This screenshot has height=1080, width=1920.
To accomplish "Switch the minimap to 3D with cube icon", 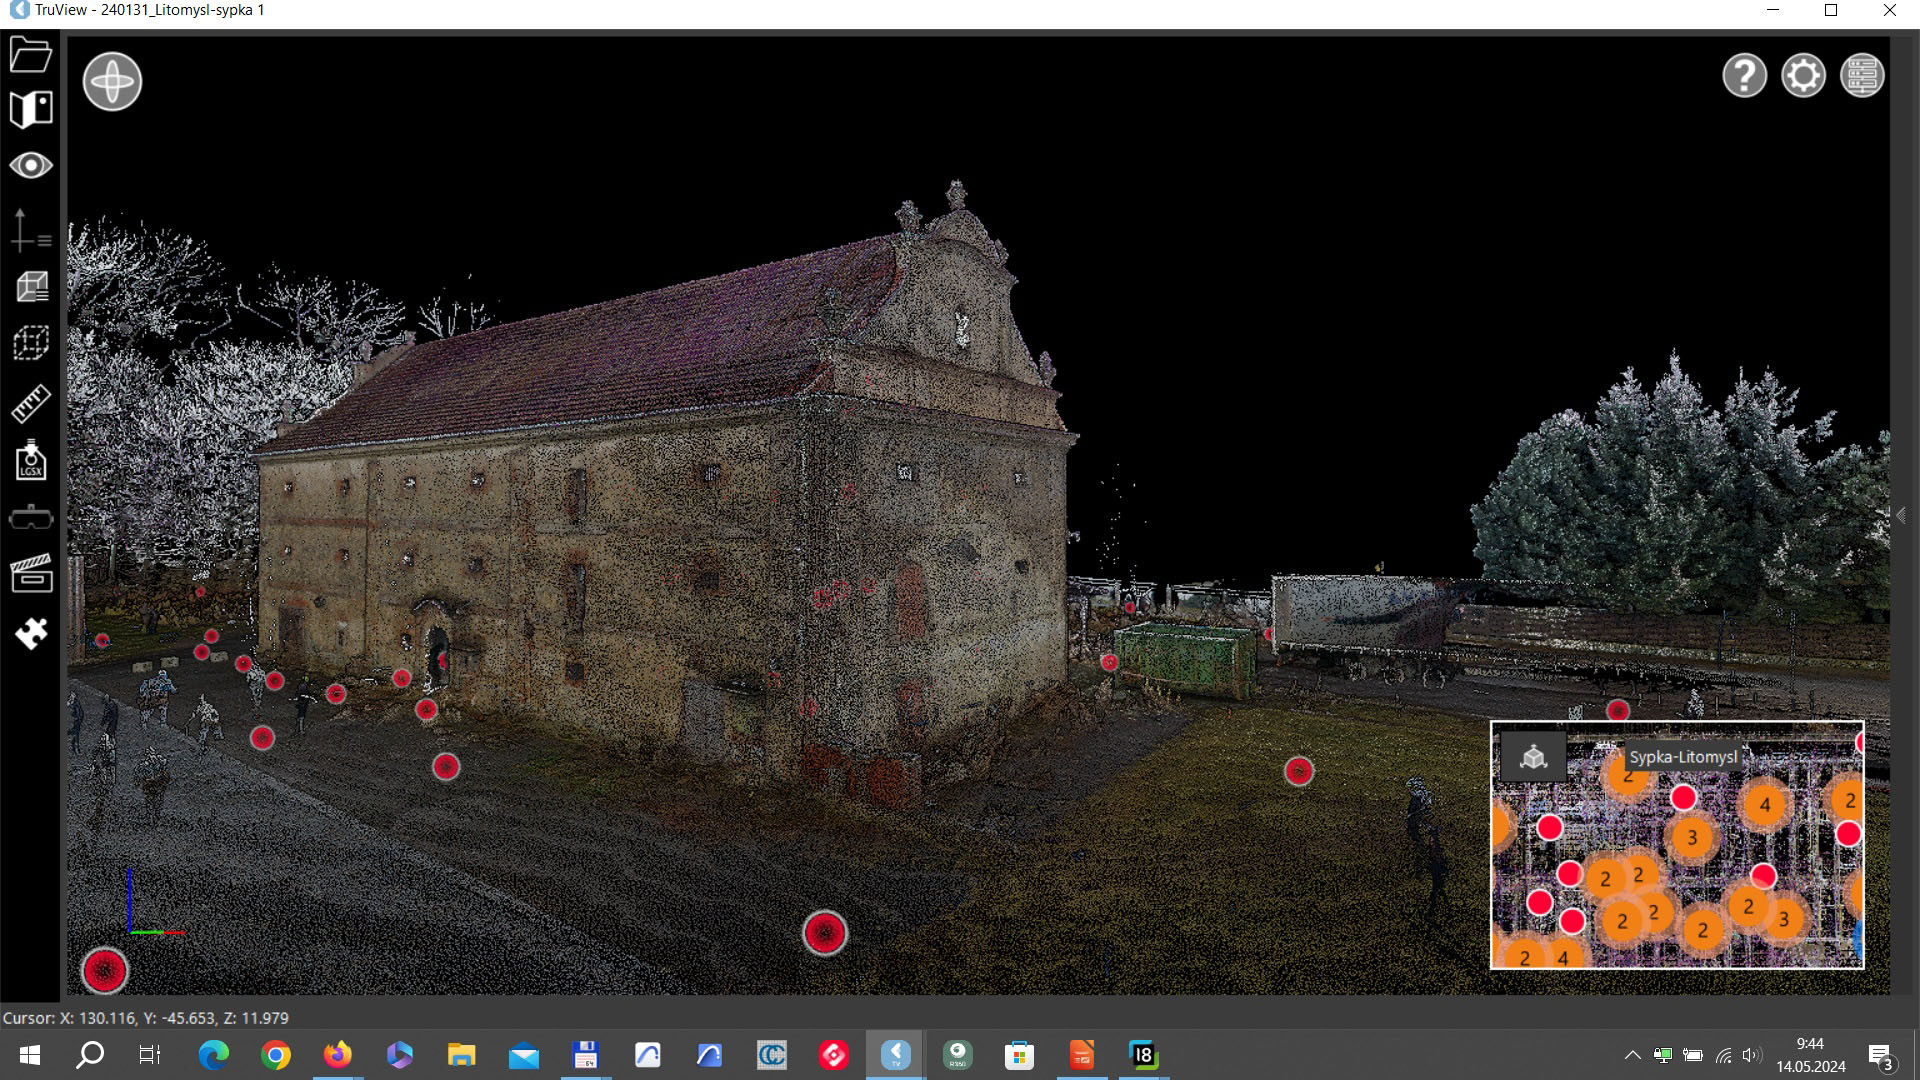I will point(1533,757).
